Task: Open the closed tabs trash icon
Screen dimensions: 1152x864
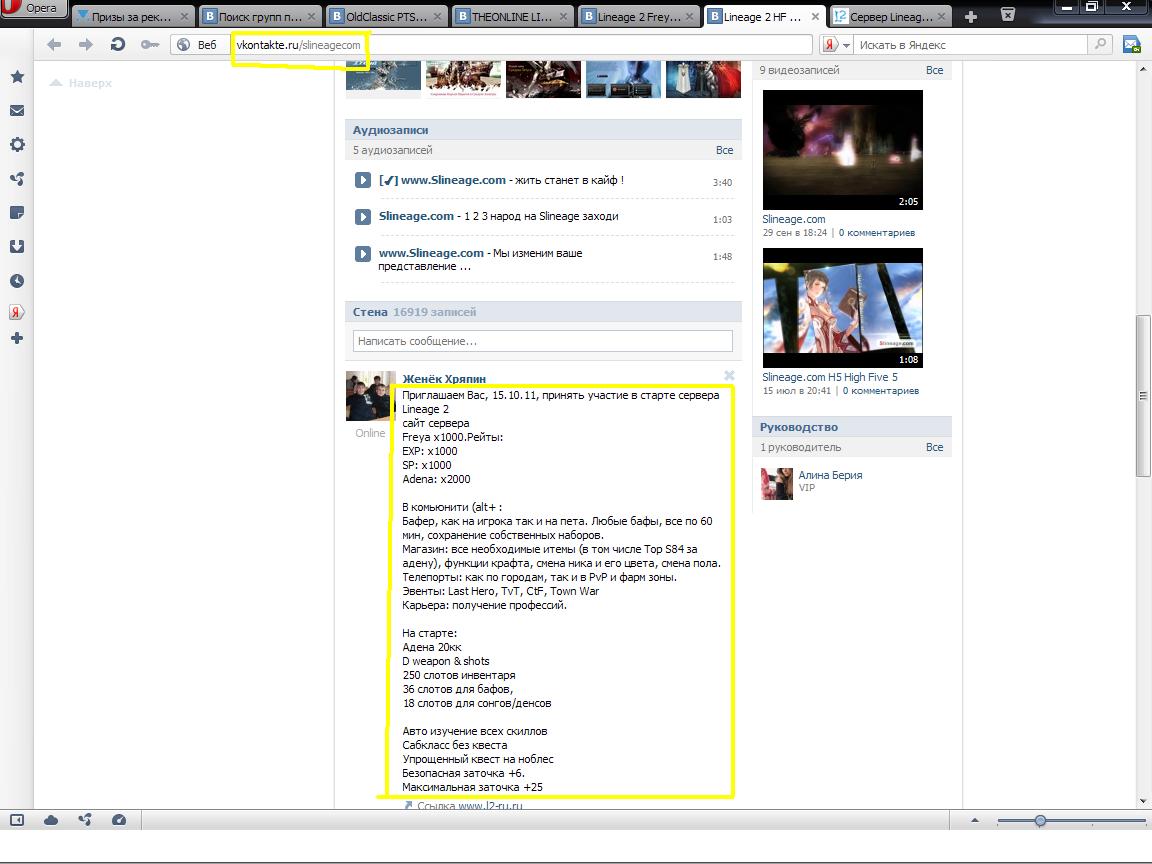Action: point(1009,15)
